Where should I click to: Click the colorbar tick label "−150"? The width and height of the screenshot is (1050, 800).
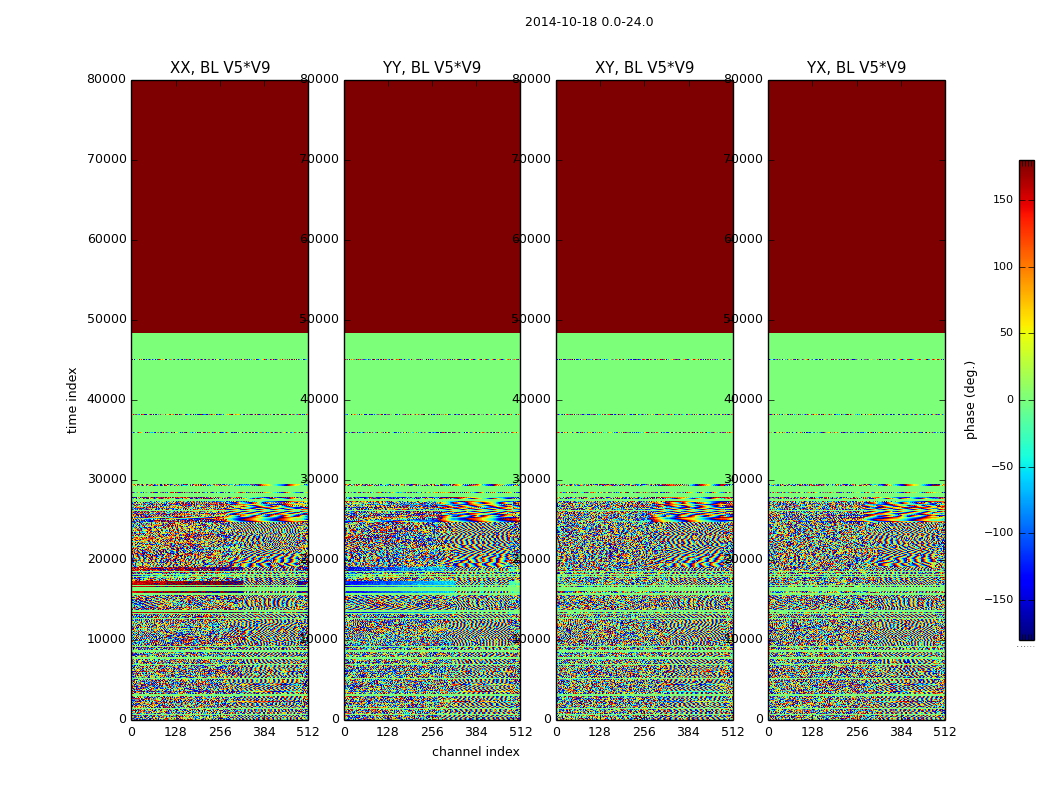(998, 600)
